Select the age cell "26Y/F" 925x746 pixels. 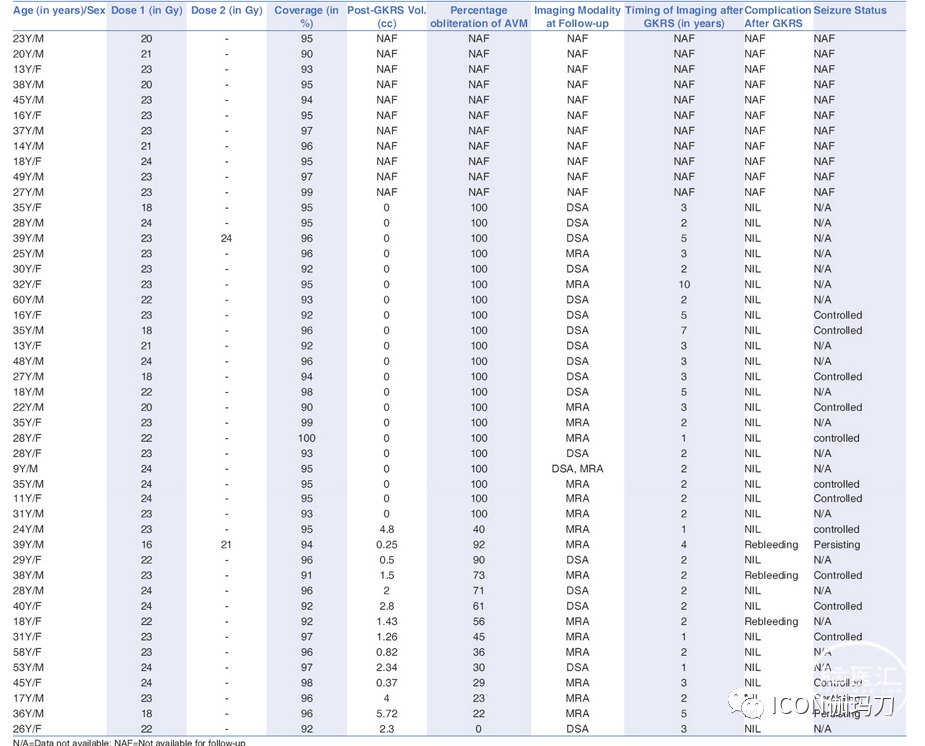[28, 729]
